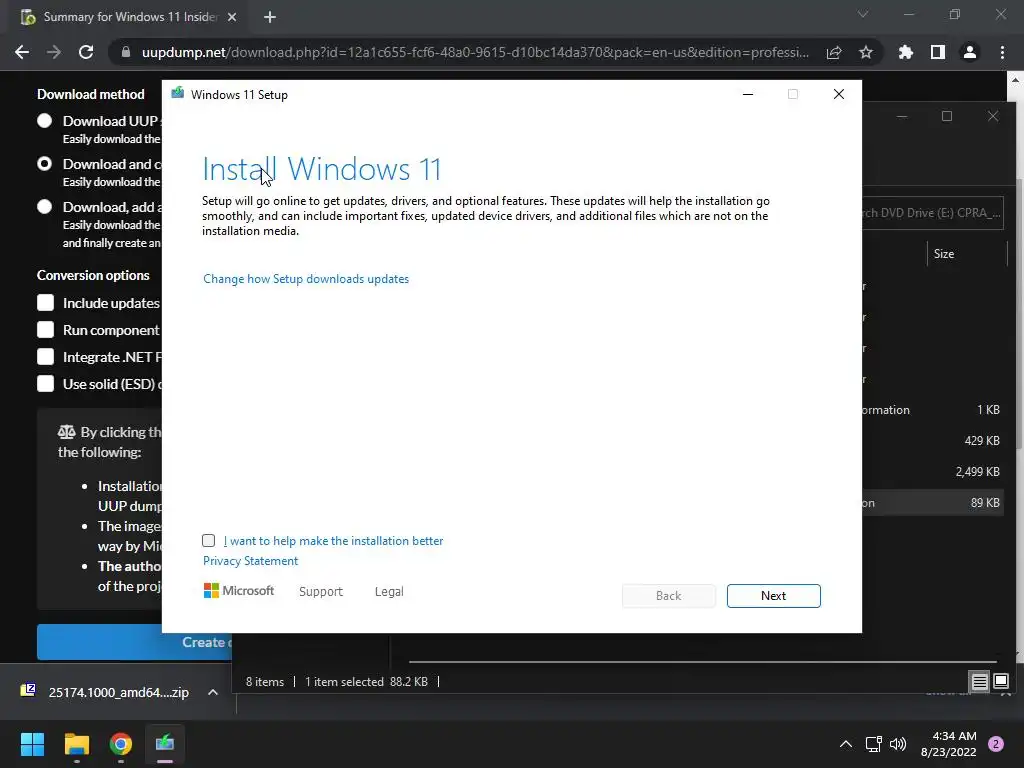Minimize the File Explorer window
Viewport: 1024px width, 768px height.
point(902,116)
